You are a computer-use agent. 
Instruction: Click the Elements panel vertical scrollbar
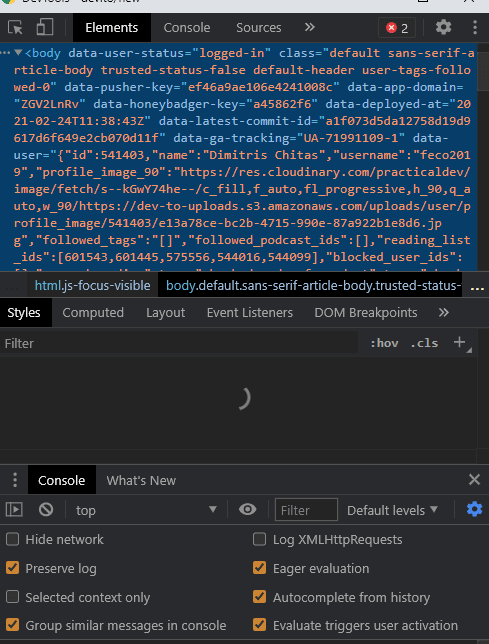[483, 72]
